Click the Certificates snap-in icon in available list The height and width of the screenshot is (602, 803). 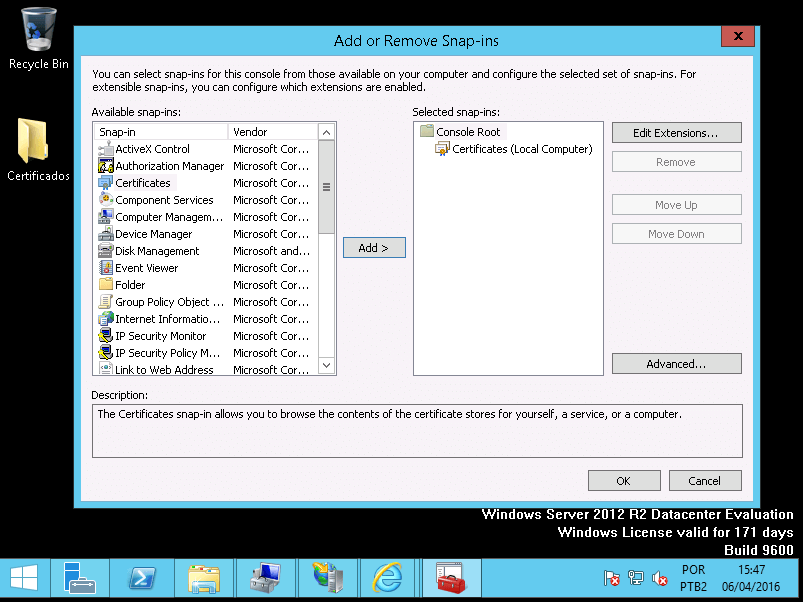click(105, 183)
